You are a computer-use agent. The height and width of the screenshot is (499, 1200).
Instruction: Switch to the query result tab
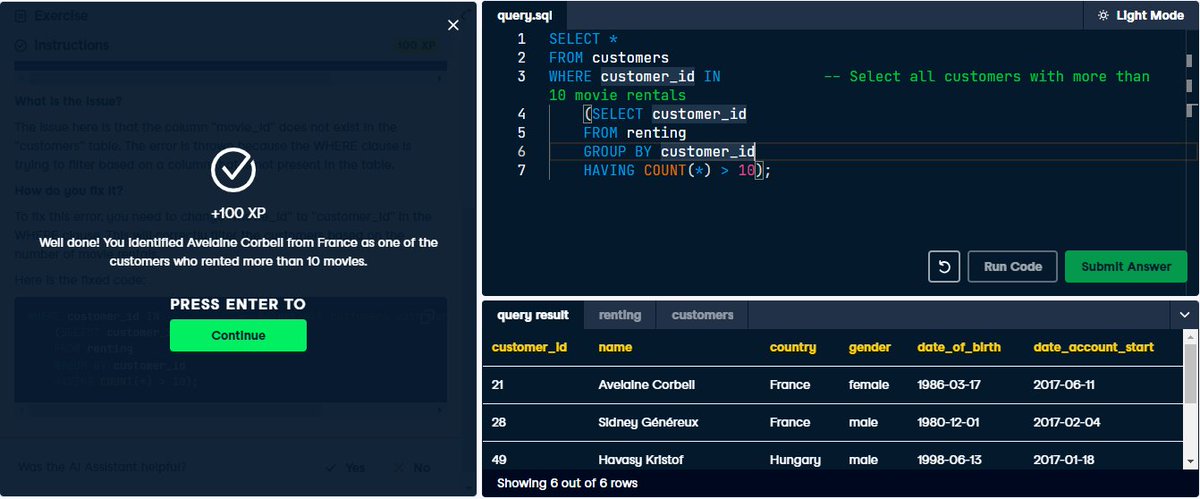[533, 315]
